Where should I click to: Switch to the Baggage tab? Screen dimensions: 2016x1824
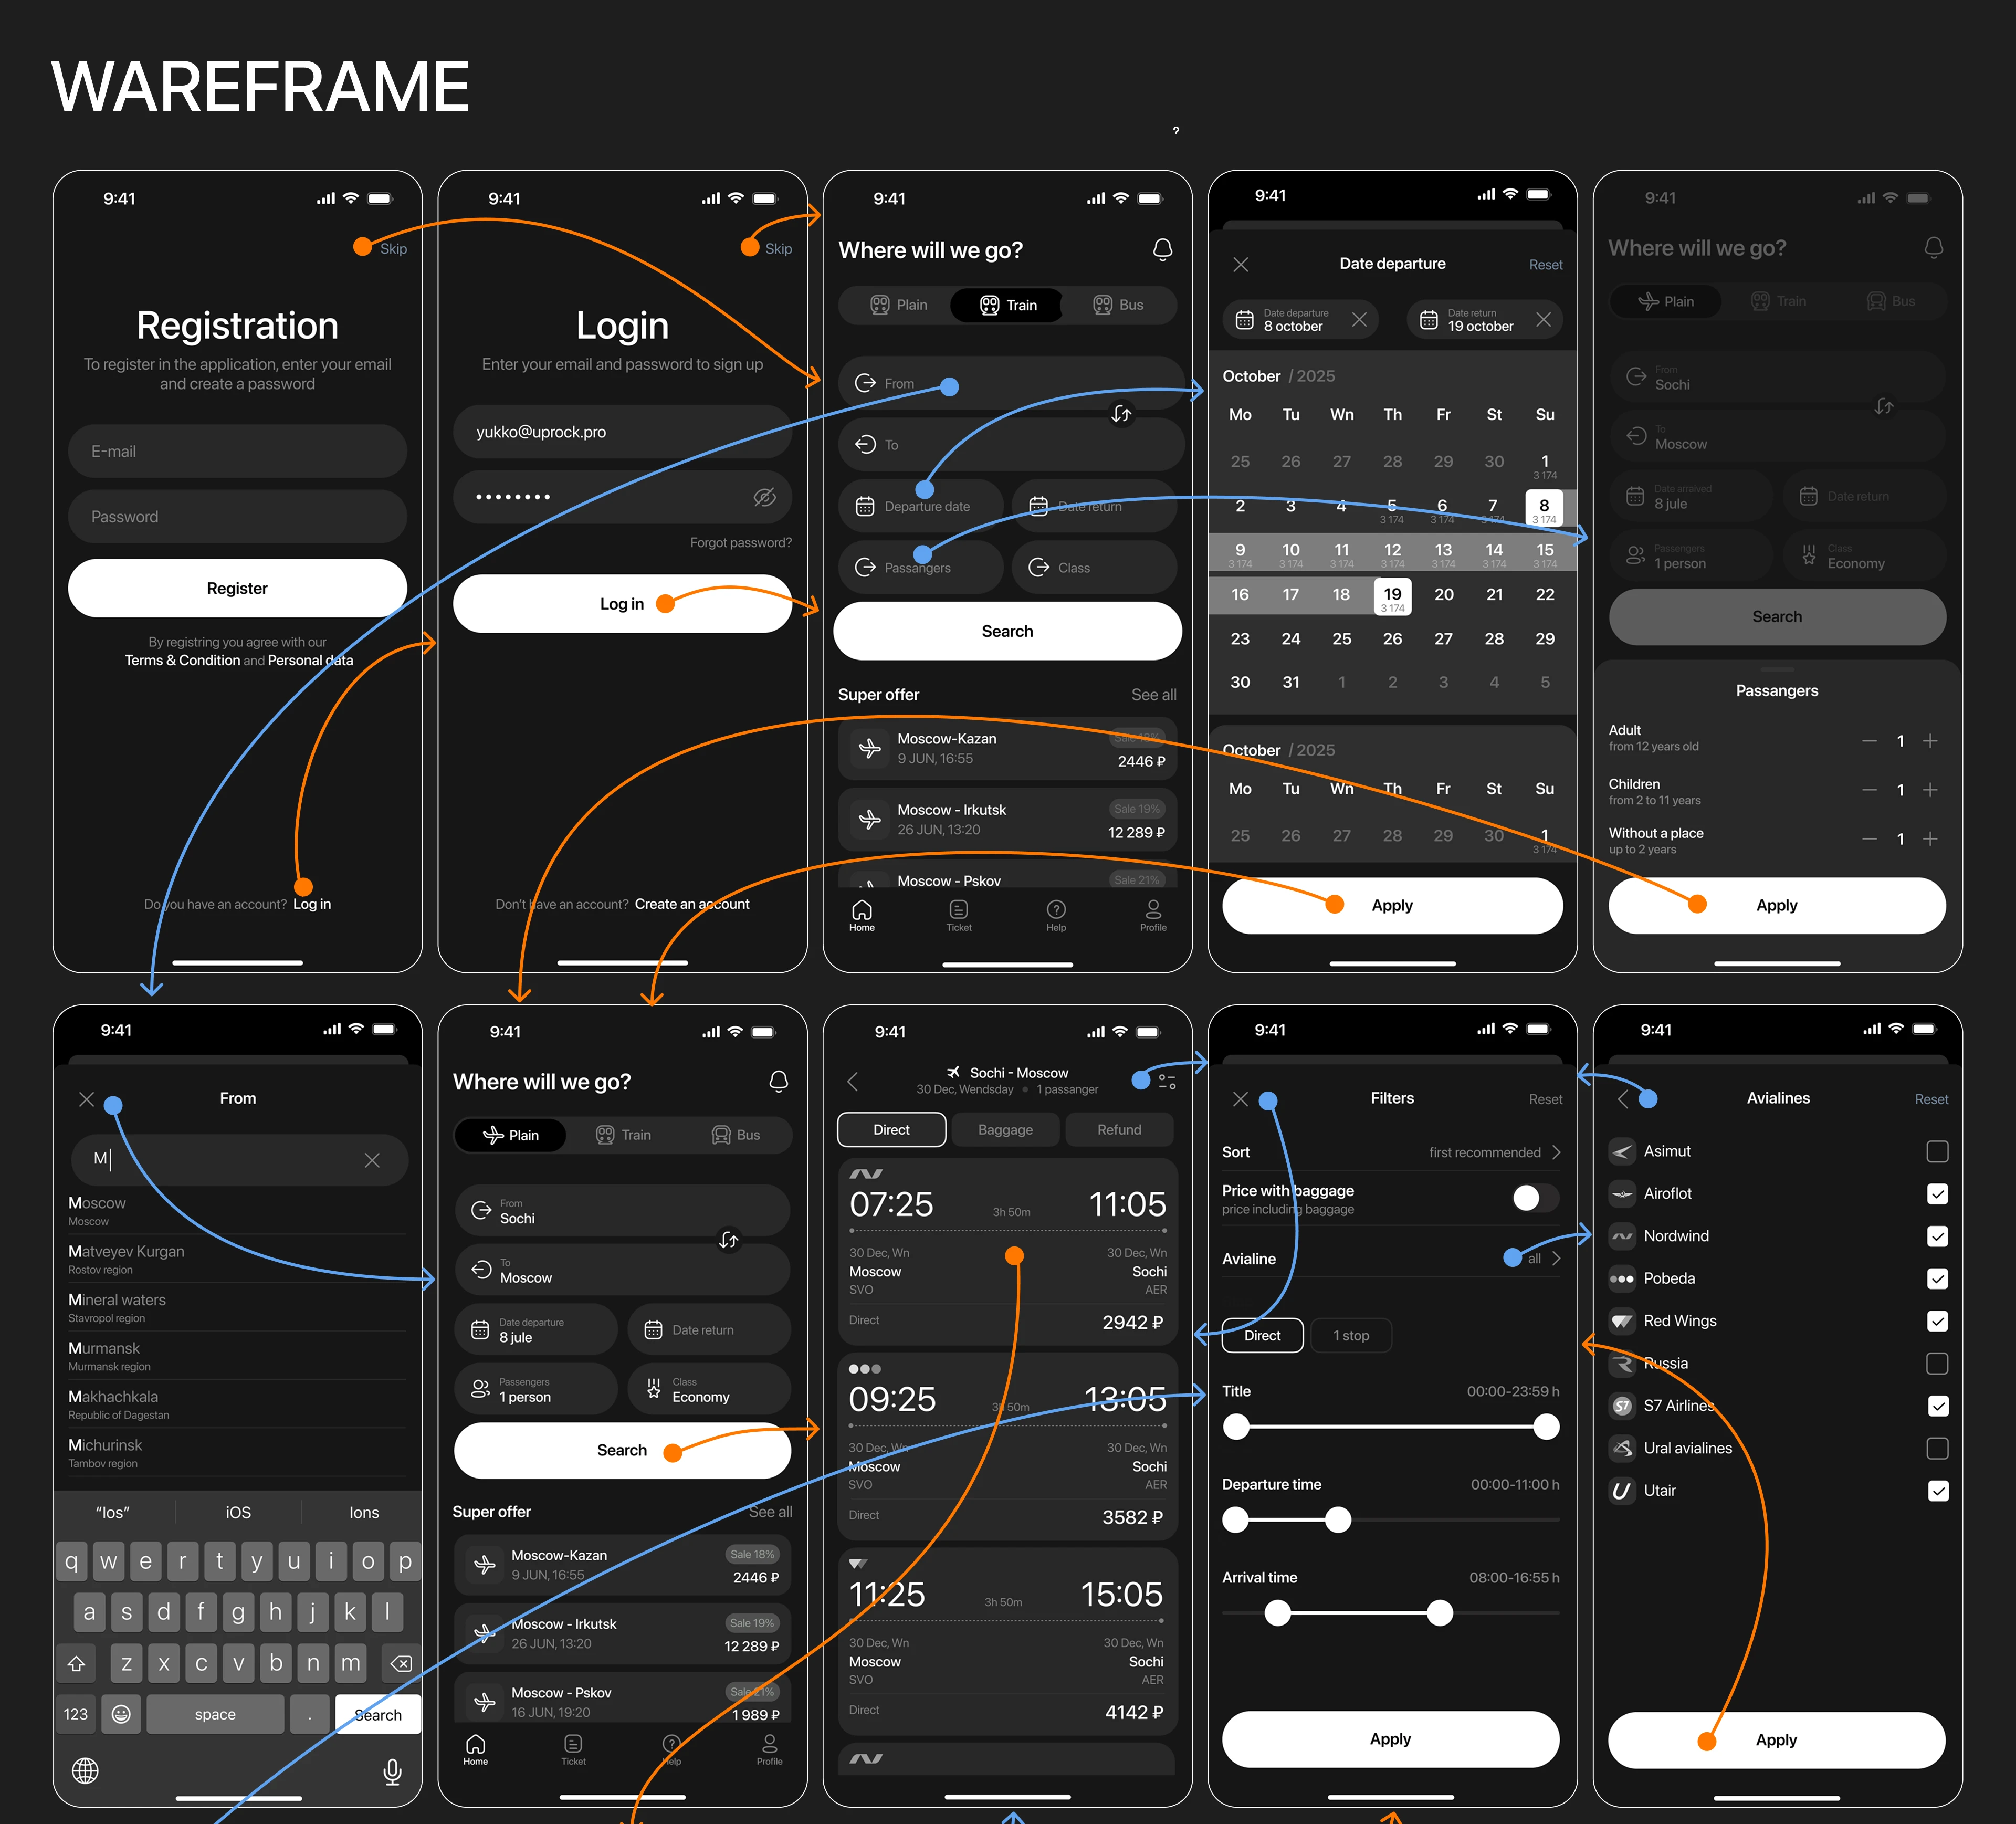click(x=1005, y=1130)
